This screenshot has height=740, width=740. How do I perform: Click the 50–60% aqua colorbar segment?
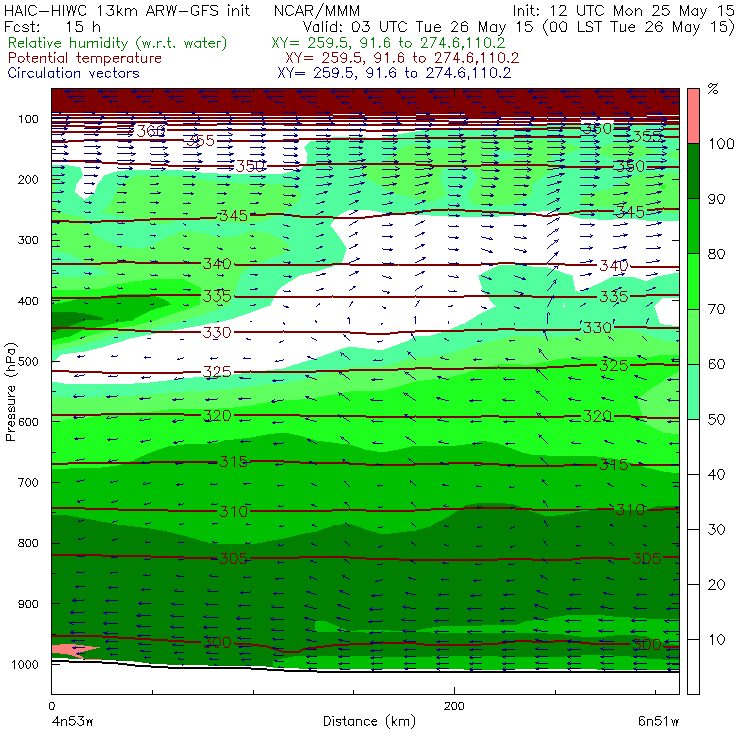(x=693, y=392)
